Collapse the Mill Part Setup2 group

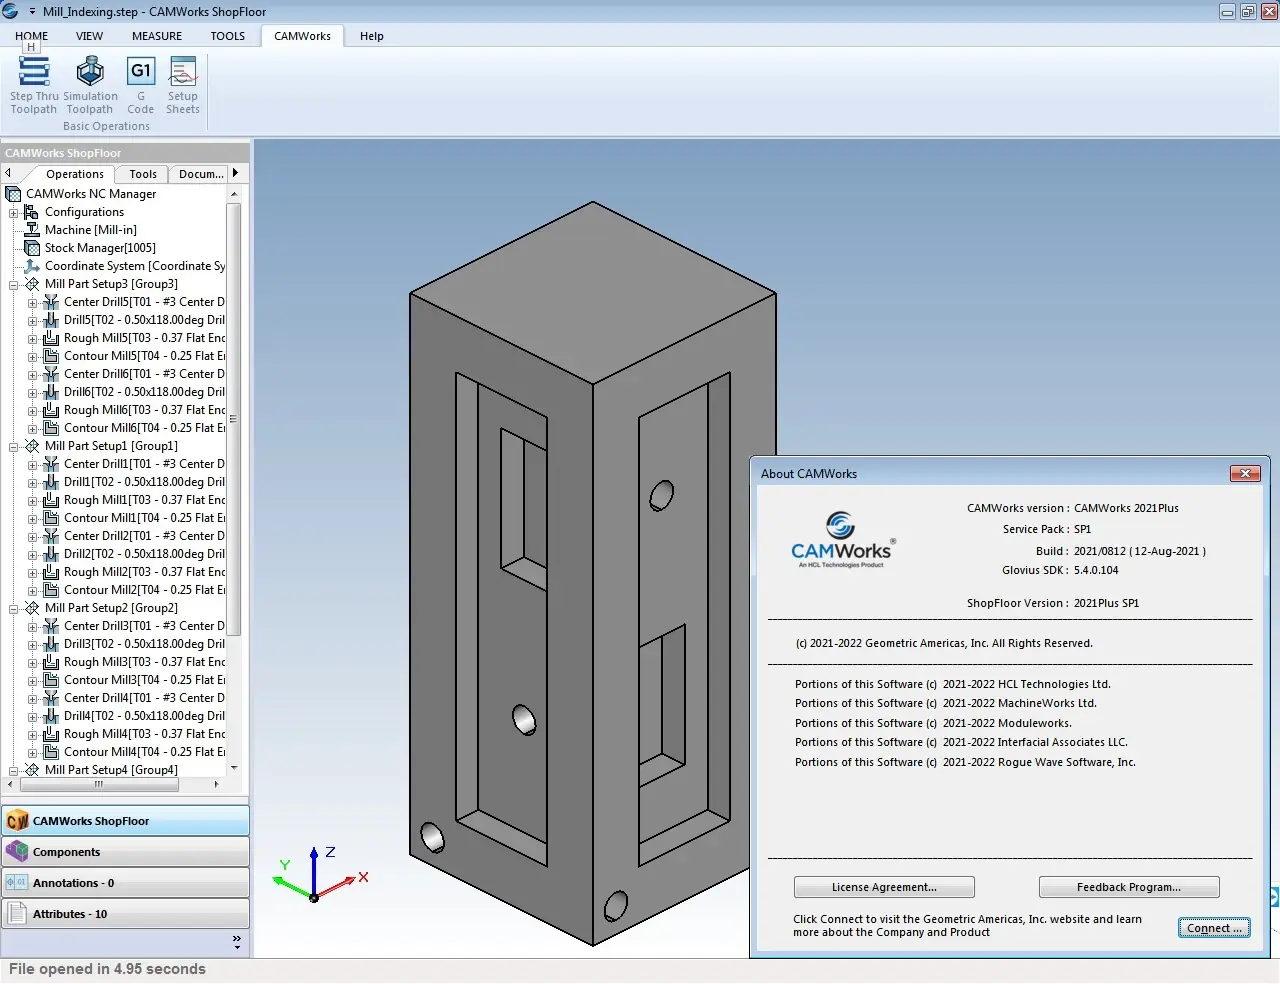coord(14,609)
